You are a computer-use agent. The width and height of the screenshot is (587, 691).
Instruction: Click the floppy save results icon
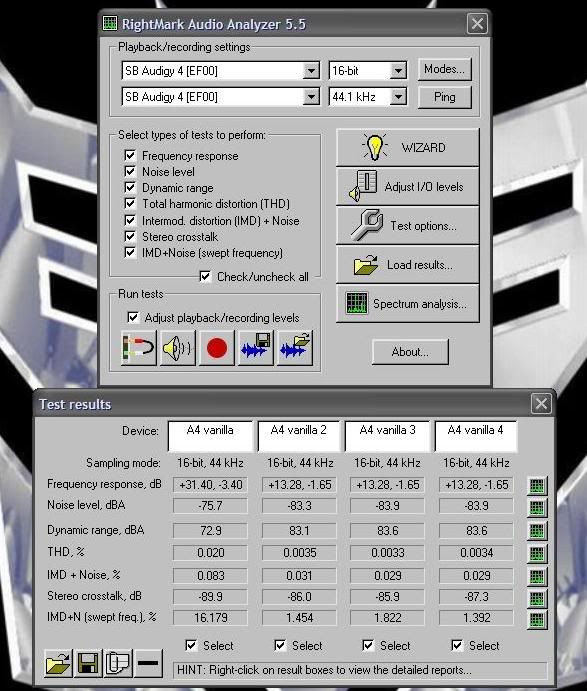(88, 663)
